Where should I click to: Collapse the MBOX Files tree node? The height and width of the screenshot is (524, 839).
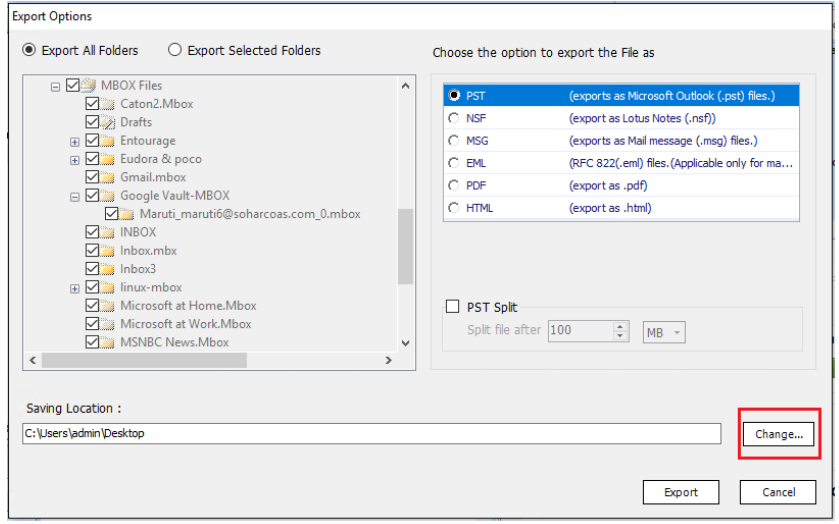[x=56, y=86]
